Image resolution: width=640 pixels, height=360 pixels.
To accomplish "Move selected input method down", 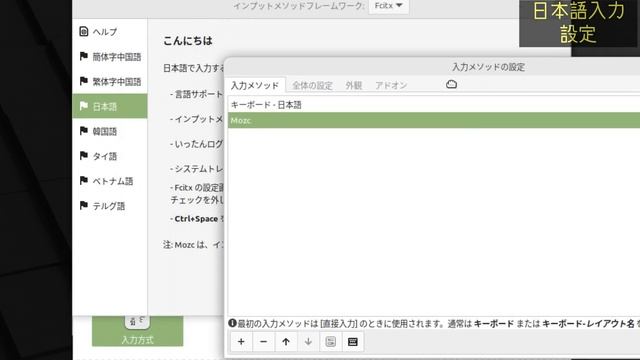I will click(308, 342).
